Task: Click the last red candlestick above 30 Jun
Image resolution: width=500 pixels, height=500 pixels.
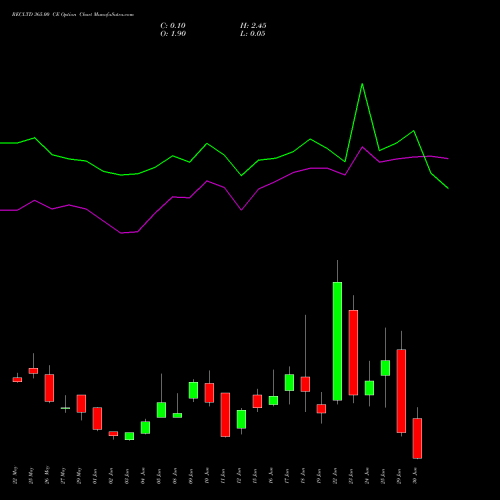Action: tap(417, 438)
